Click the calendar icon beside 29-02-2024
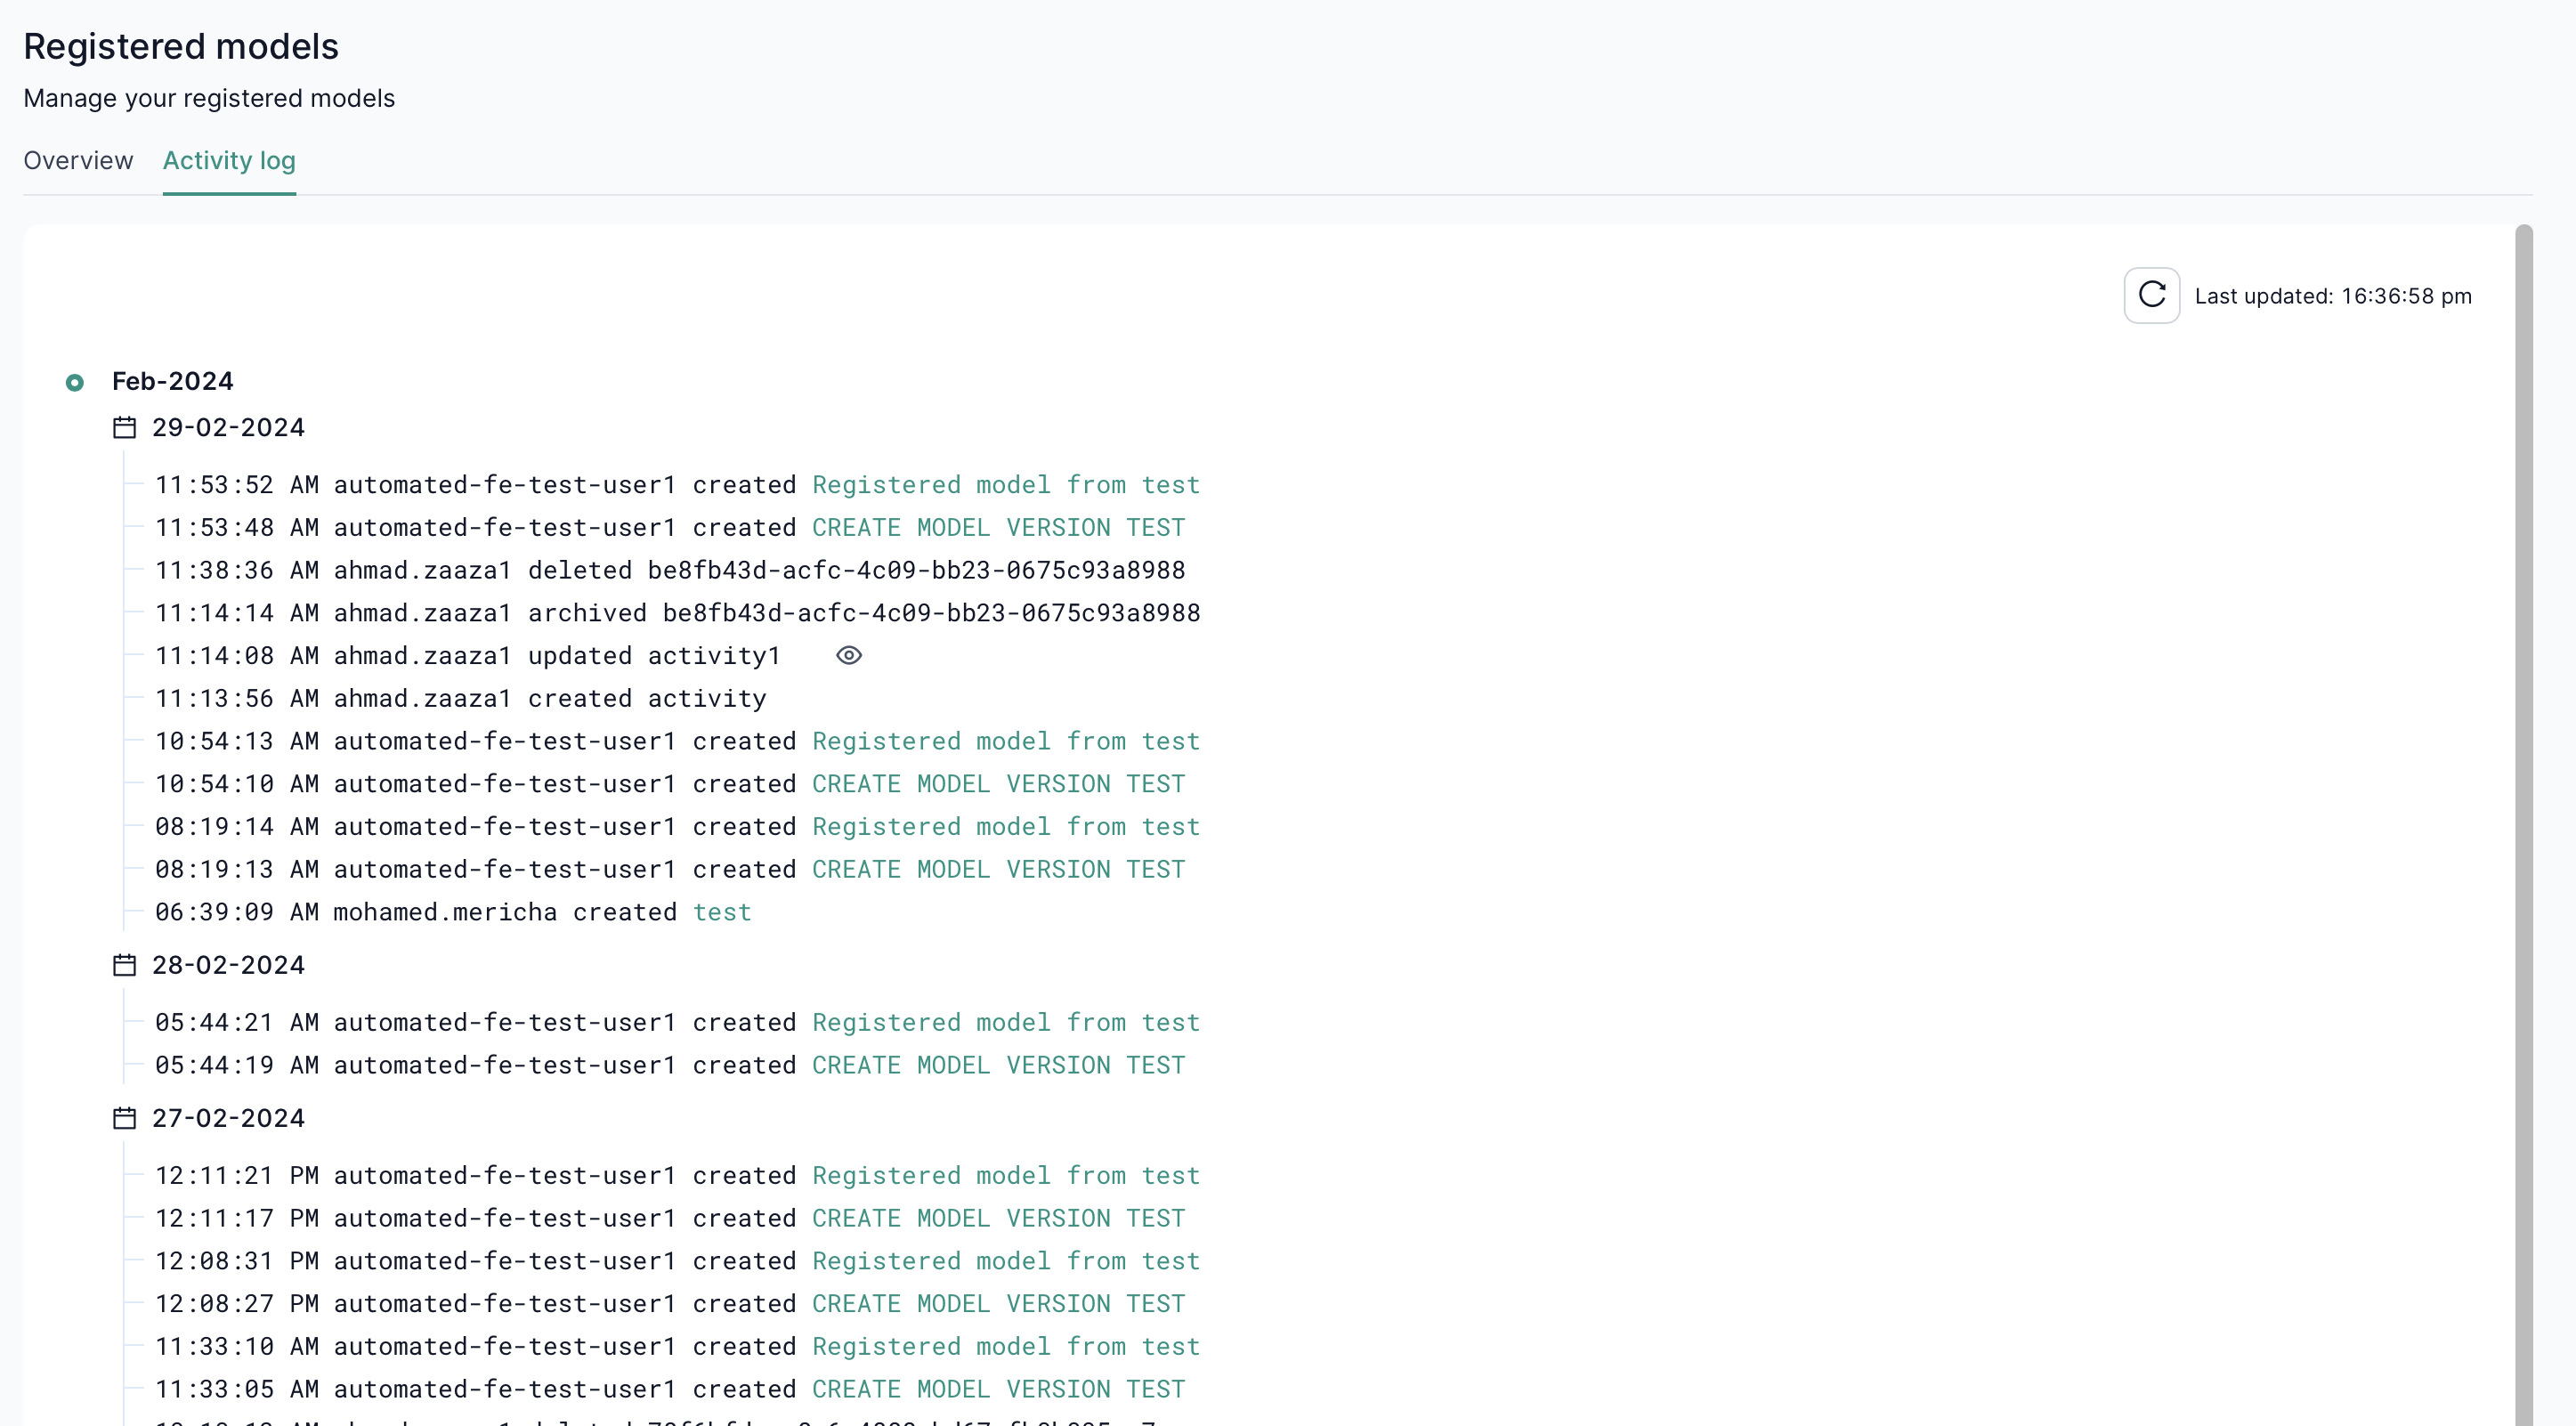Viewport: 2576px width, 1426px height. pos(124,426)
